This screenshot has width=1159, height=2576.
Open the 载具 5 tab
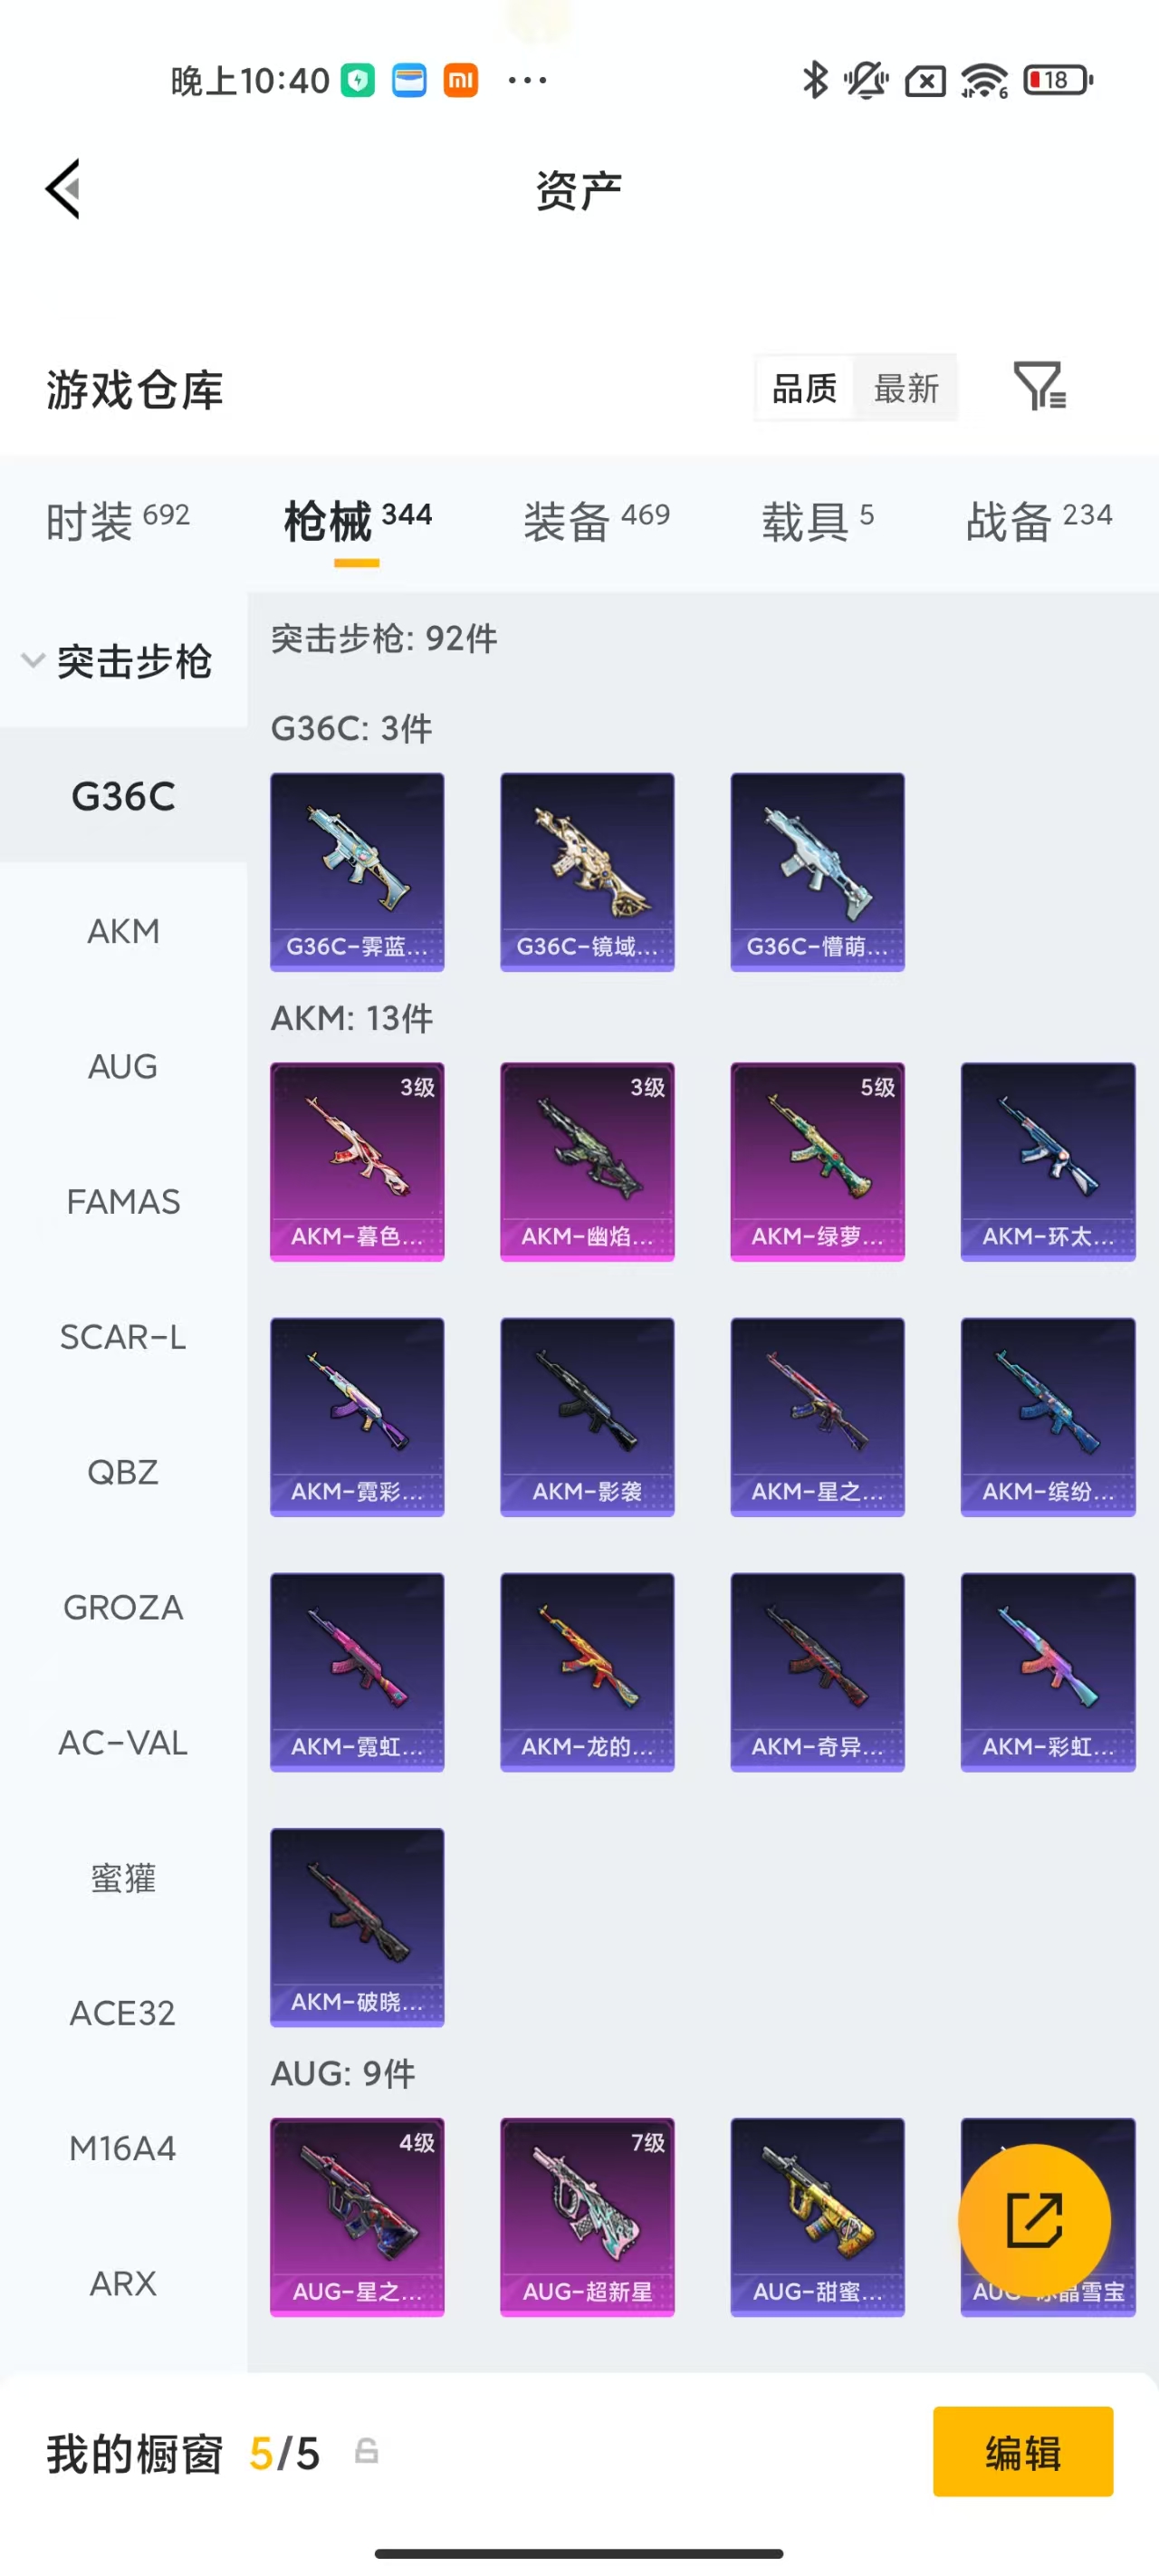(818, 520)
